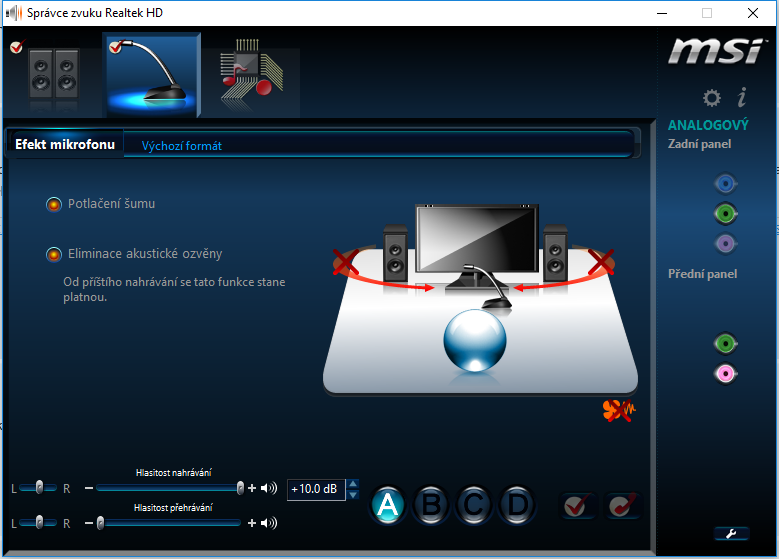Open the information 'i' icon
The image size is (779, 559).
(742, 97)
